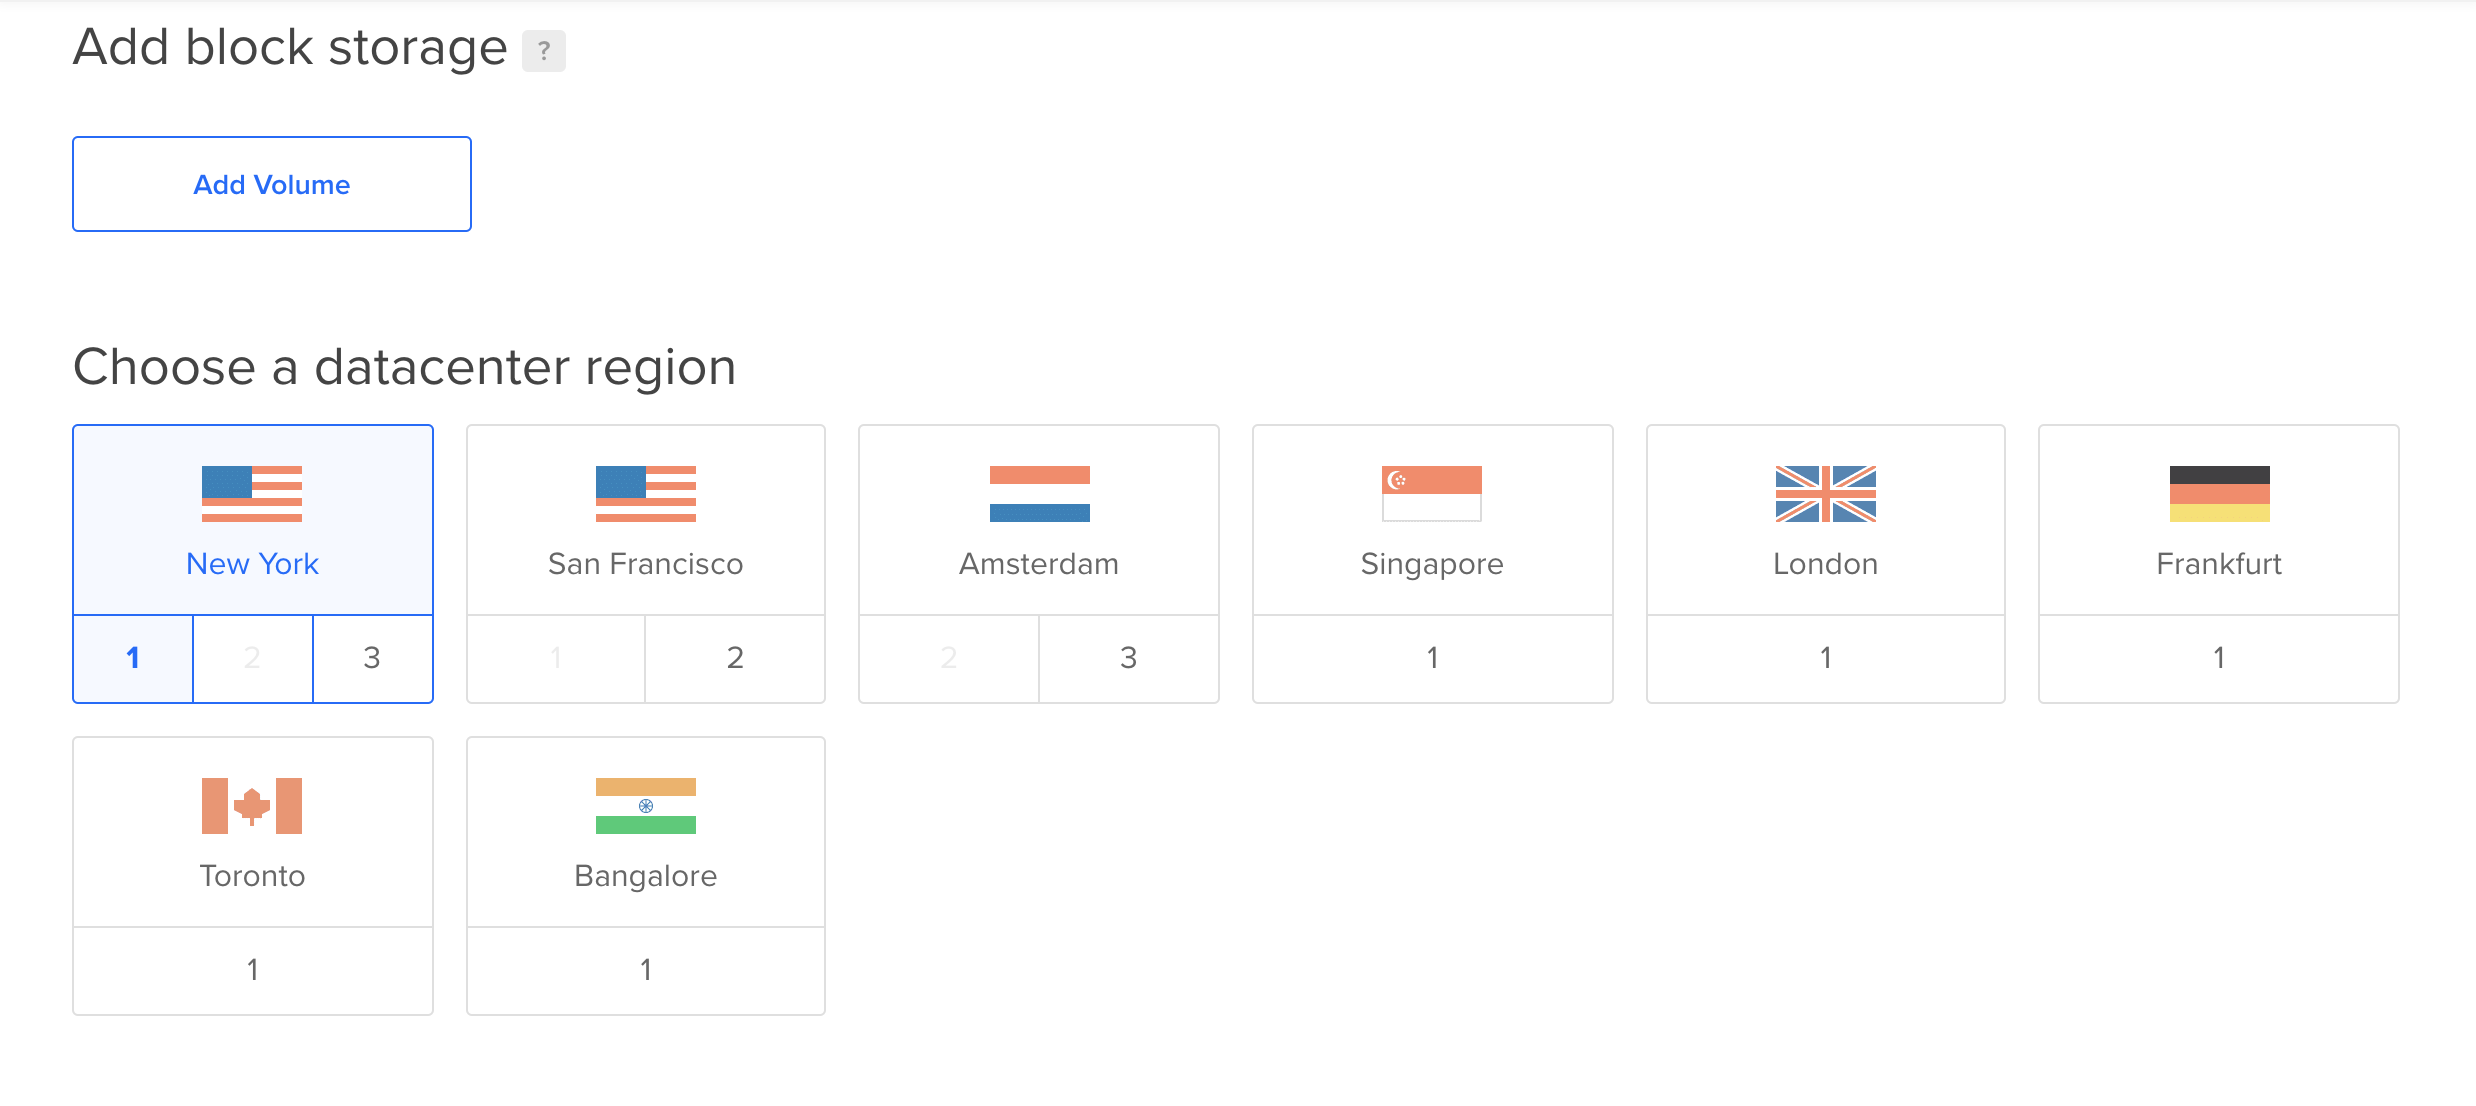This screenshot has width=2476, height=1106.
Task: Click the New York US flag icon
Action: click(252, 494)
